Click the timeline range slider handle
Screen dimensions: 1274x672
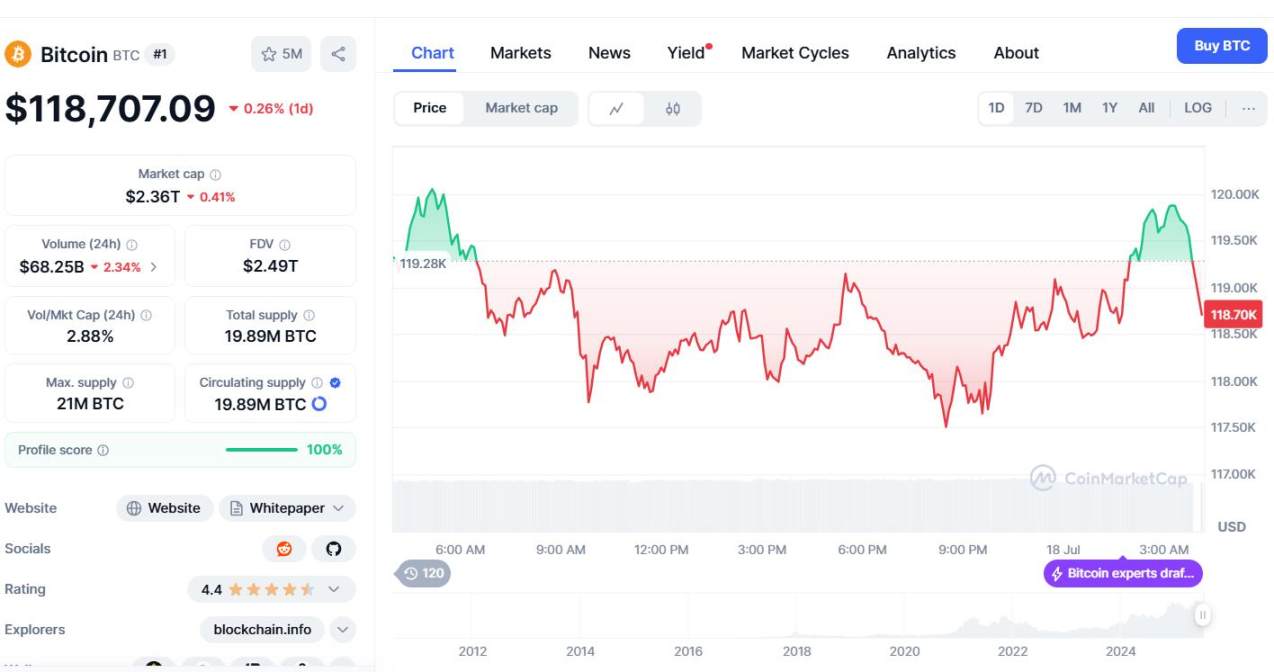pos(1203,616)
